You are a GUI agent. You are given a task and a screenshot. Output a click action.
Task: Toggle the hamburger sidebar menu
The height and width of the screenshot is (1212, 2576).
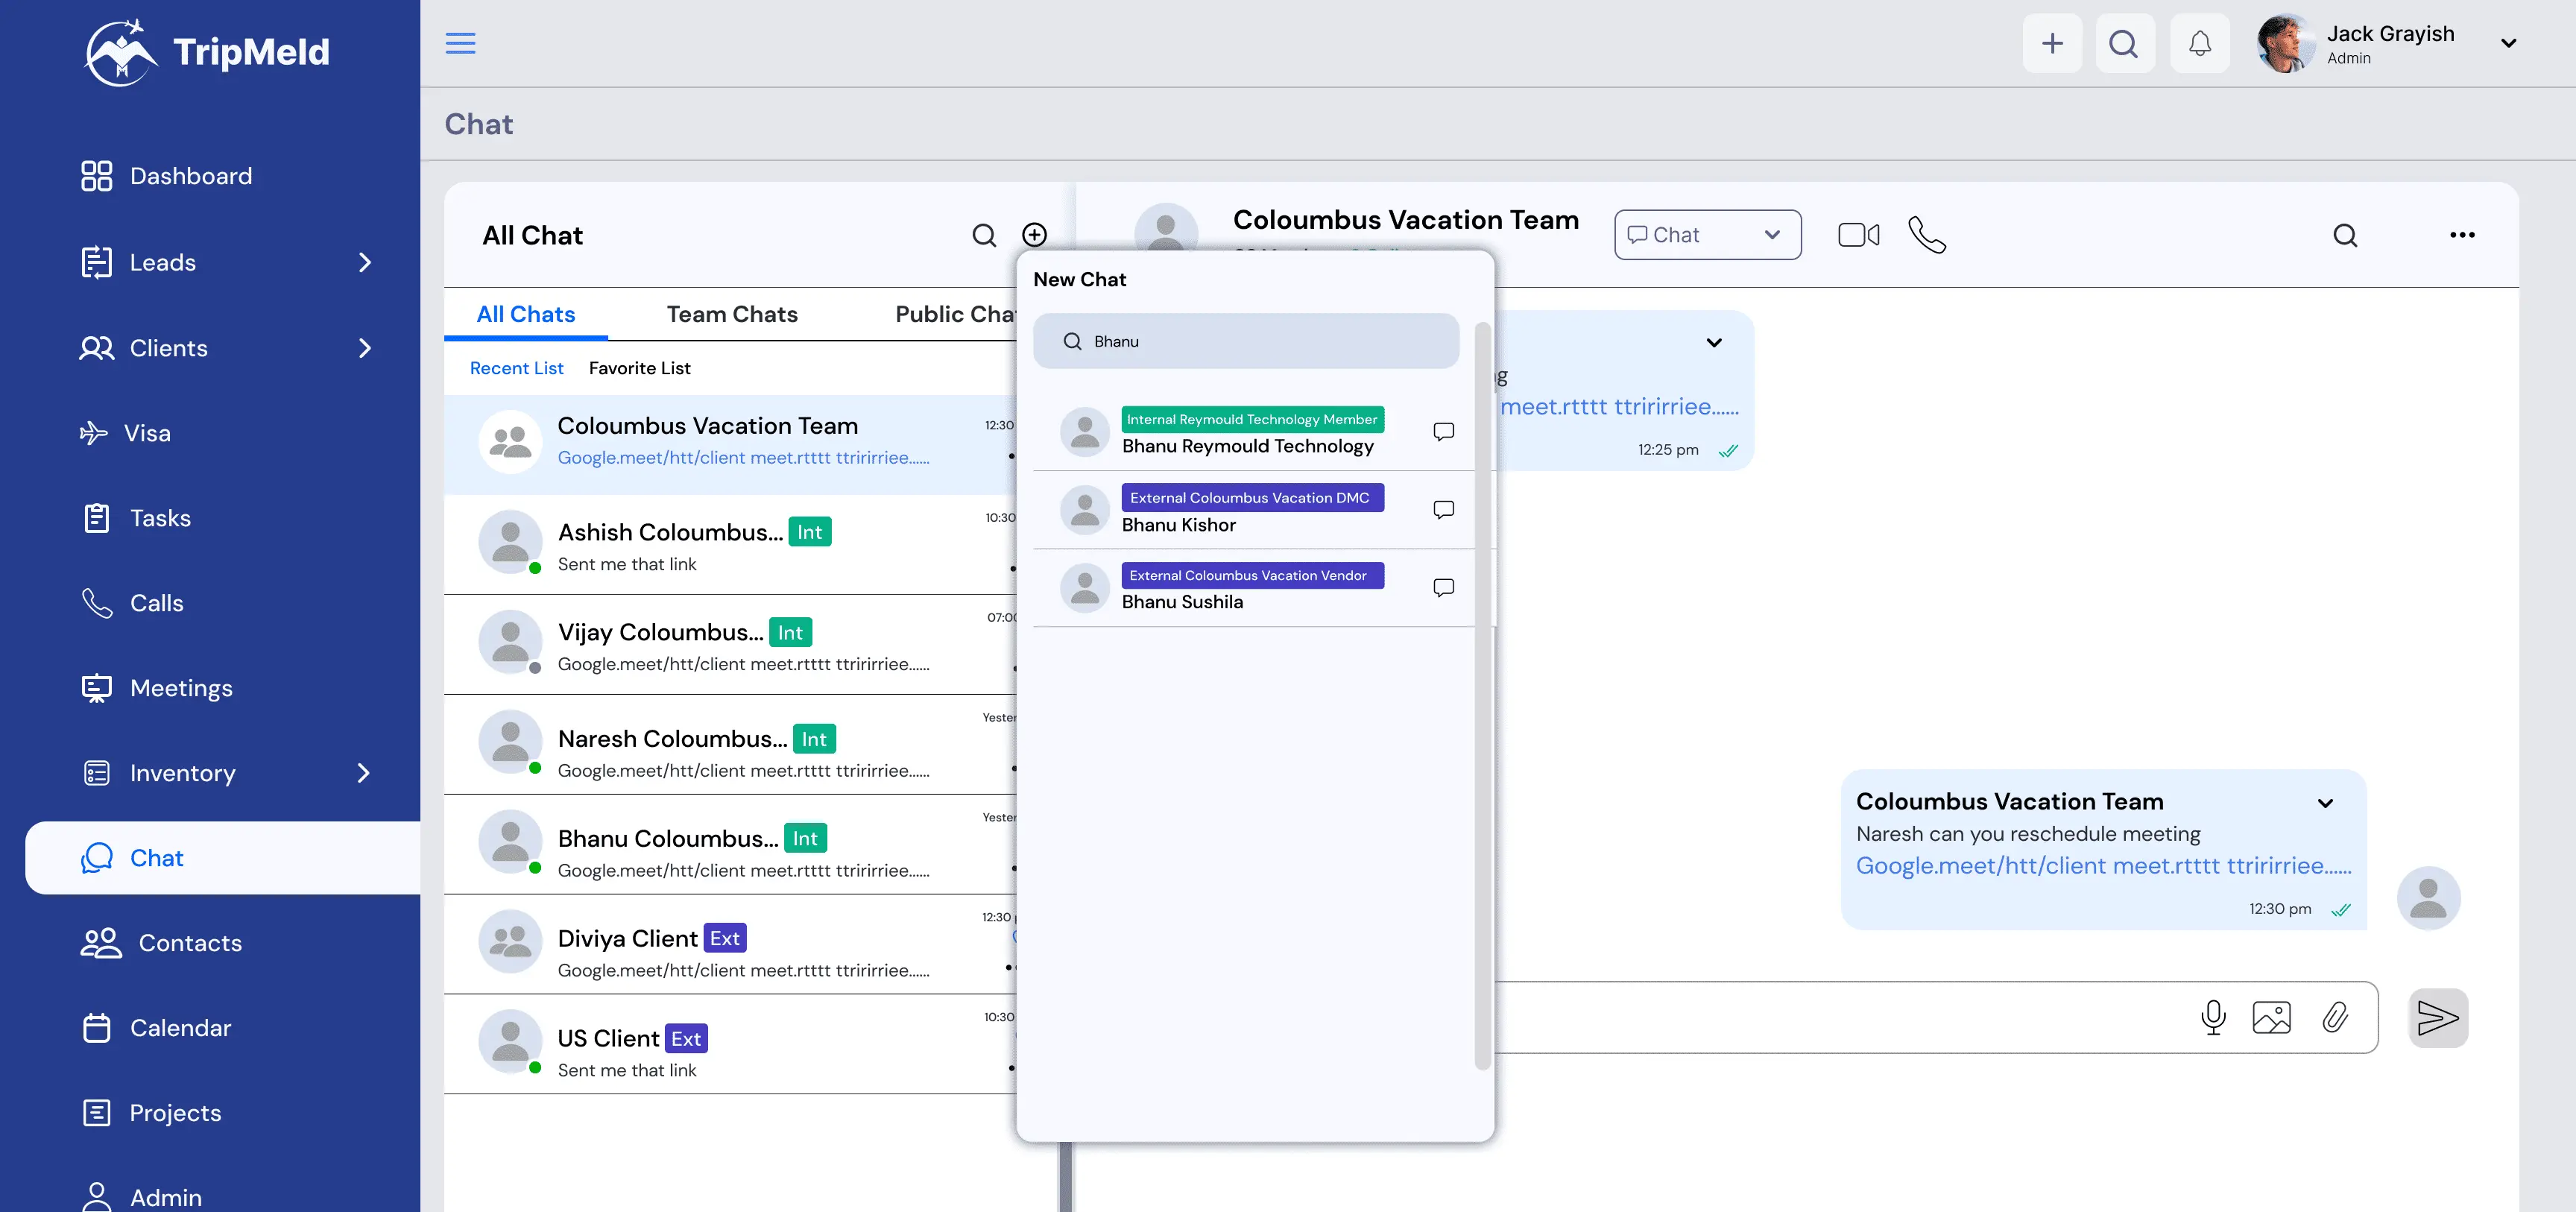[x=460, y=43]
